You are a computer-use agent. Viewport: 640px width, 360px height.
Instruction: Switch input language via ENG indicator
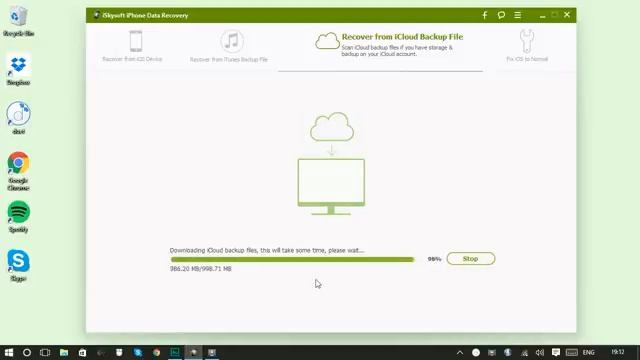point(588,352)
